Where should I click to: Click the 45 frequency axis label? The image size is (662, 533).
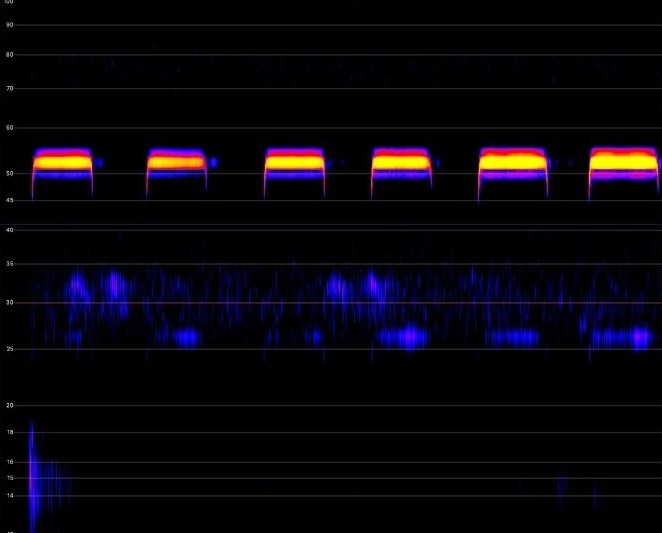pyautogui.click(x=9, y=200)
